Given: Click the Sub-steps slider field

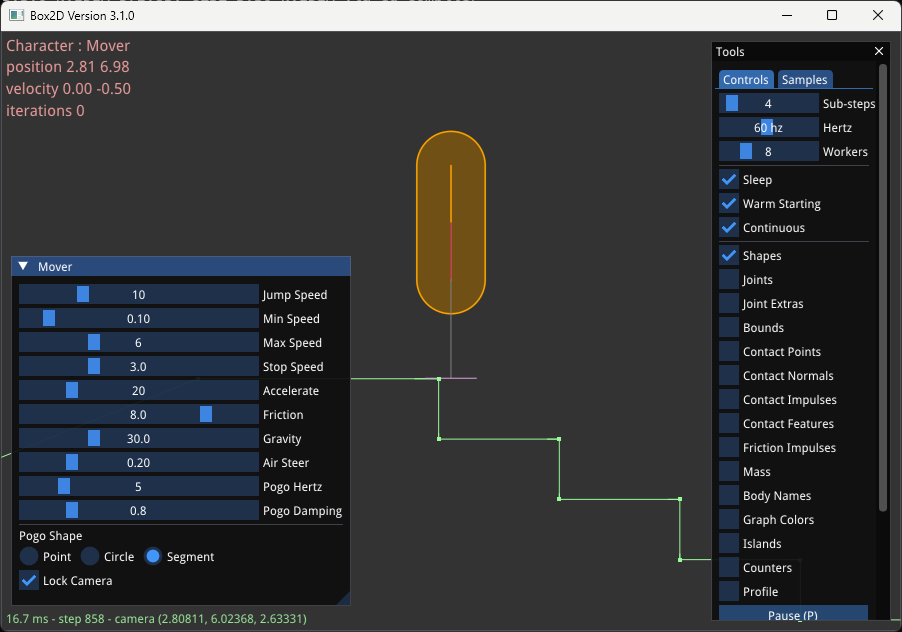Looking at the screenshot, I should point(768,104).
